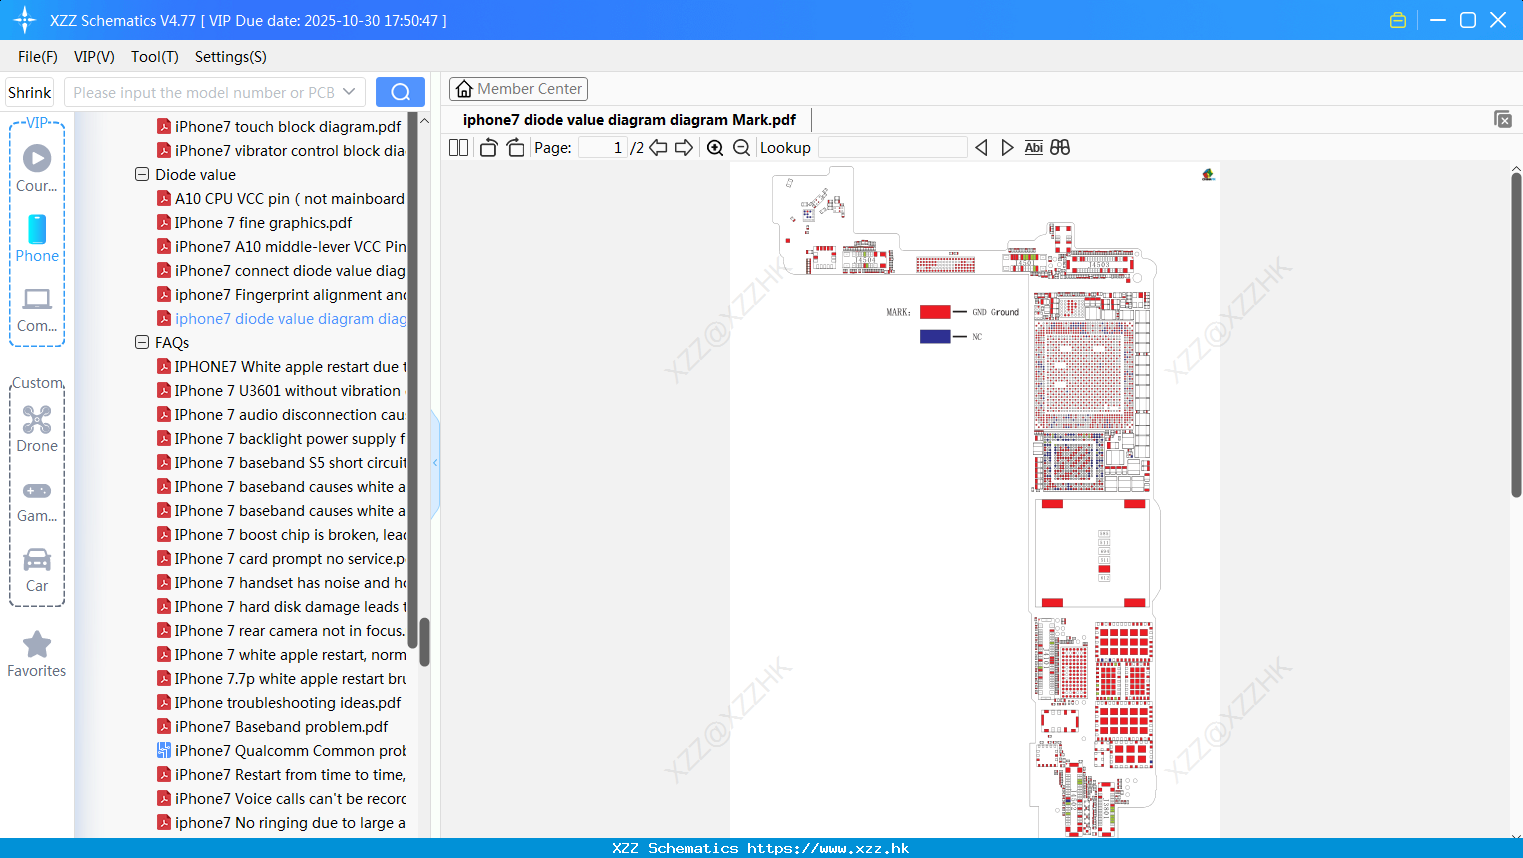
Task: Open the model number dropdown arrow
Action: 349,92
